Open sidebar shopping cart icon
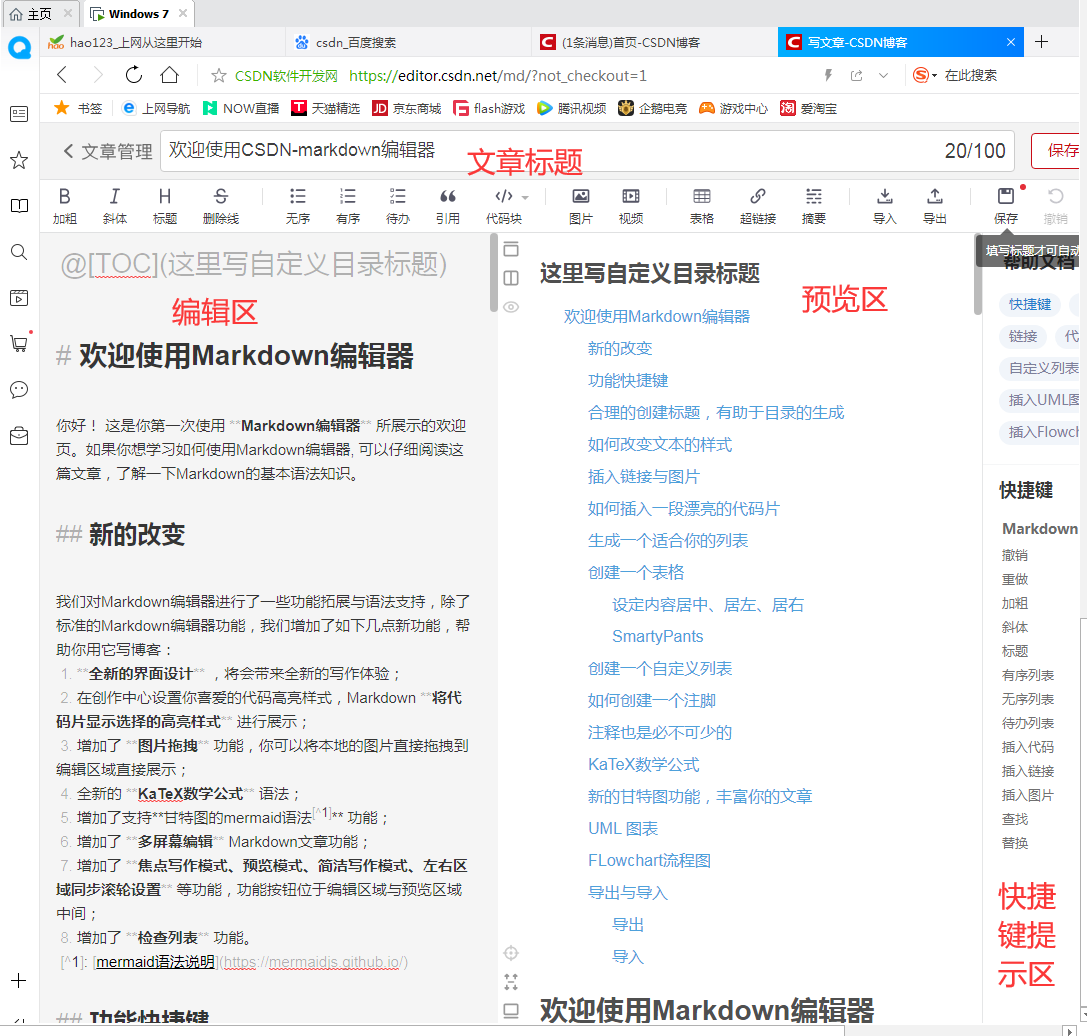This screenshot has width=1087, height=1036. point(19,343)
